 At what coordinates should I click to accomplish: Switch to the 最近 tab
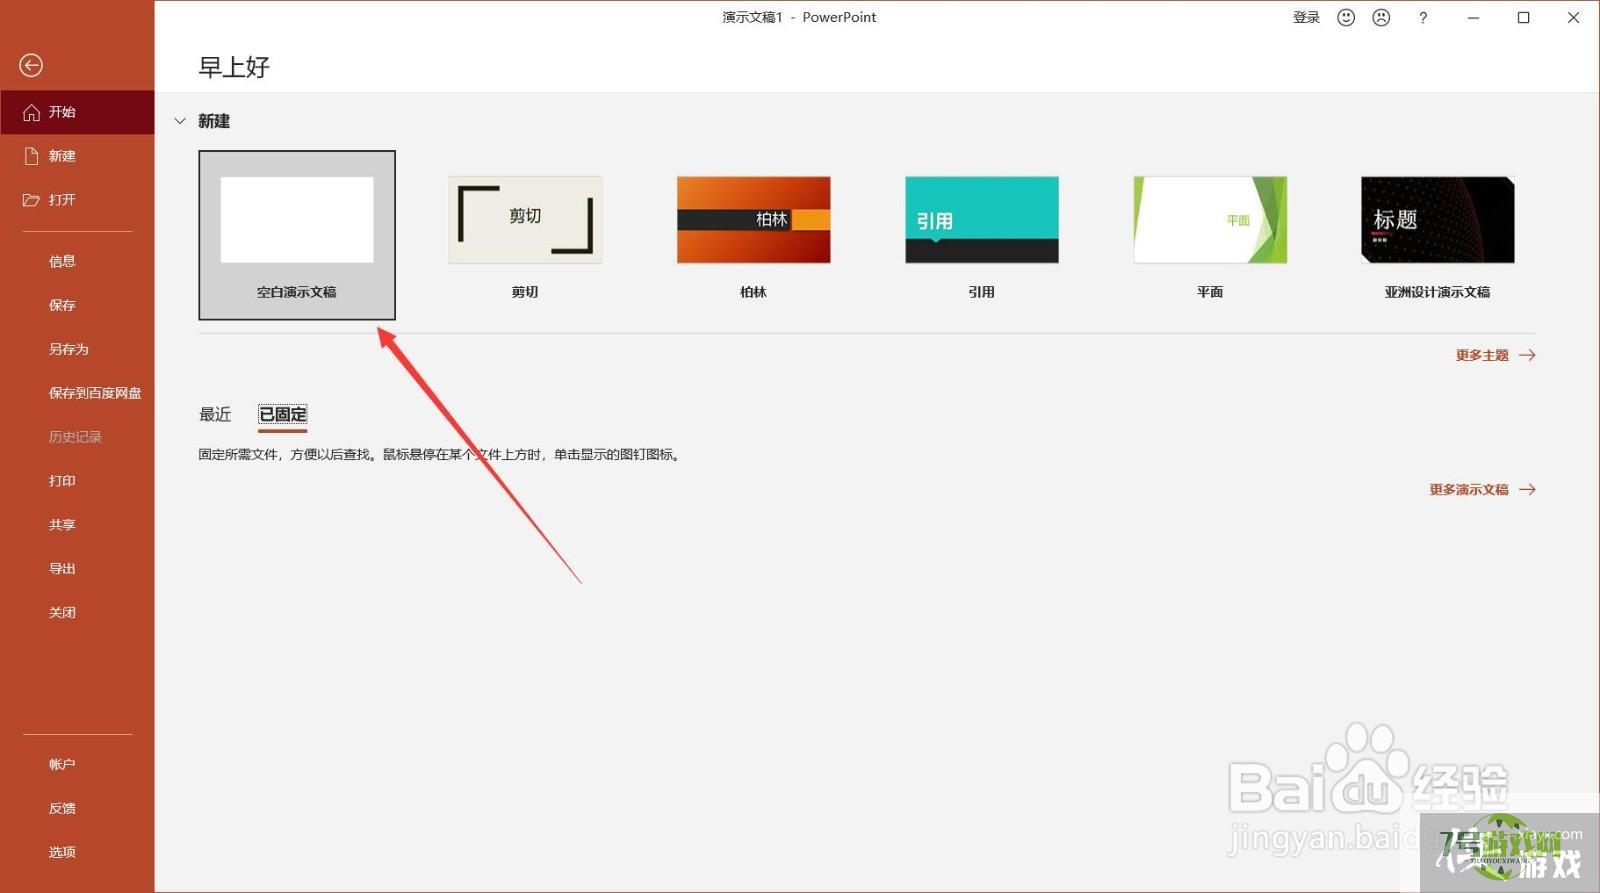[215, 414]
